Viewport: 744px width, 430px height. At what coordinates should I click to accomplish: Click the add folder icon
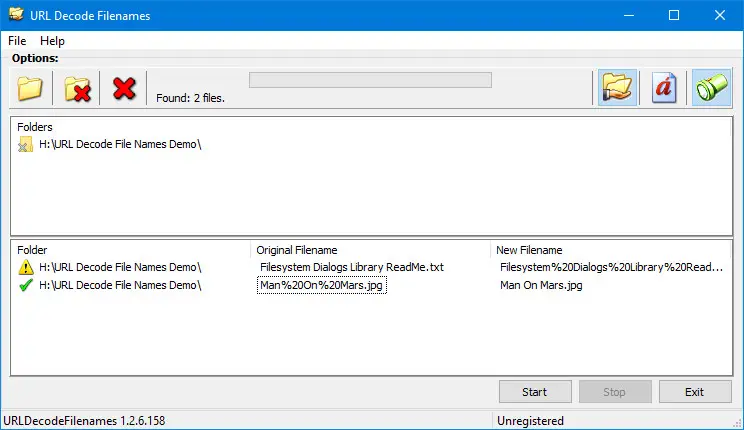coord(30,88)
